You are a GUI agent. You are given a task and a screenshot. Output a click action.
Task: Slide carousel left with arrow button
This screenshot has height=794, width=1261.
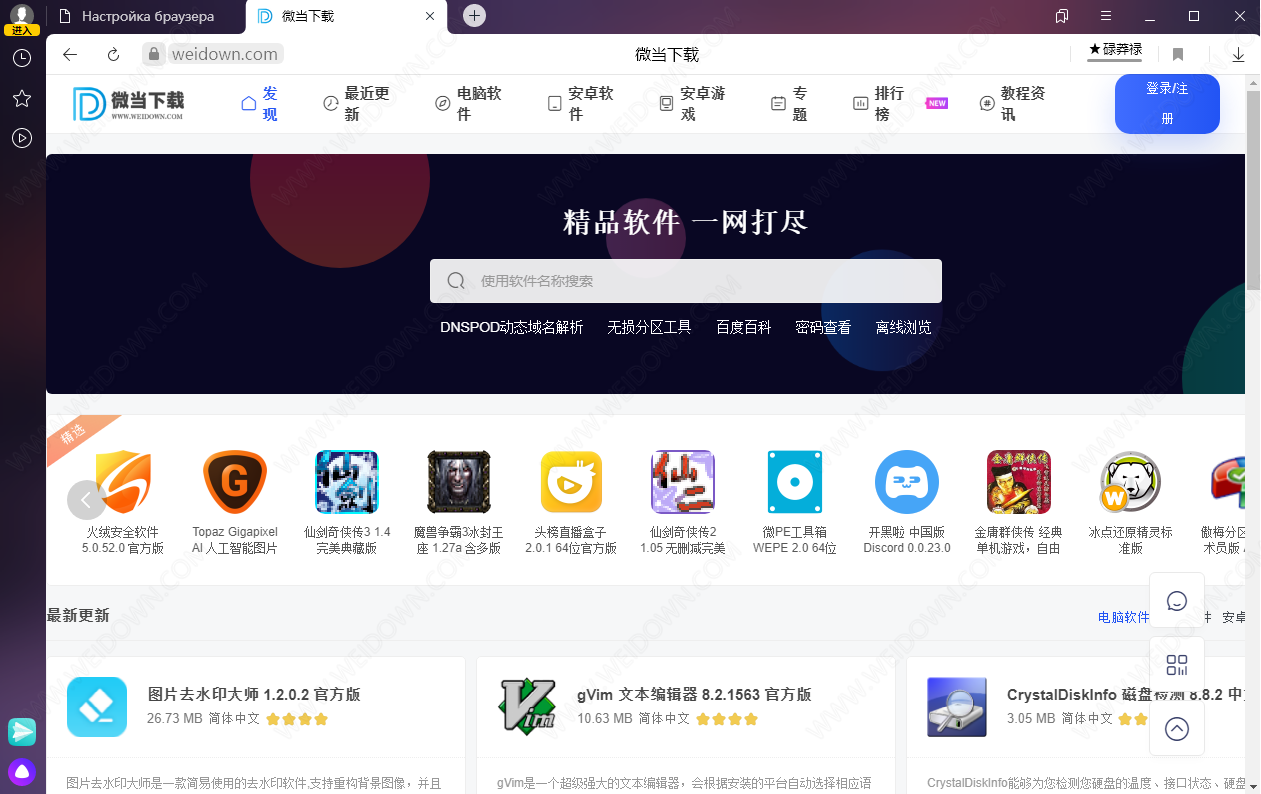click(x=87, y=500)
